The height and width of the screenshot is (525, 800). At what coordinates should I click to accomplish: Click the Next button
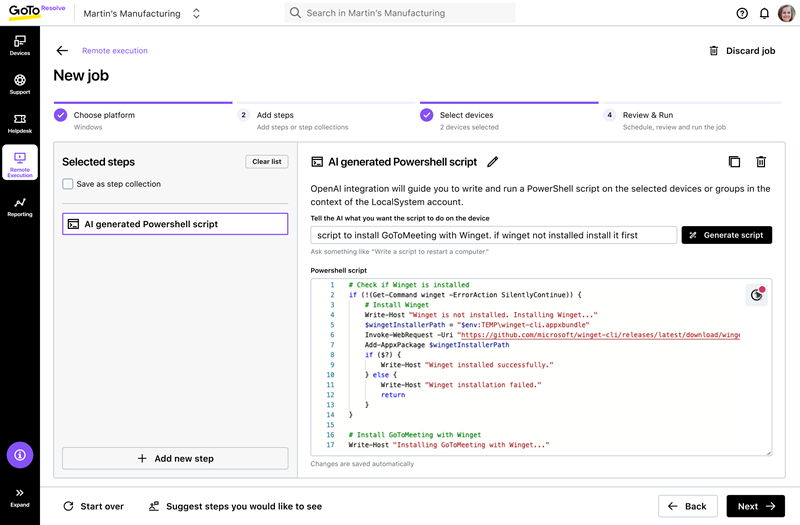coord(756,507)
